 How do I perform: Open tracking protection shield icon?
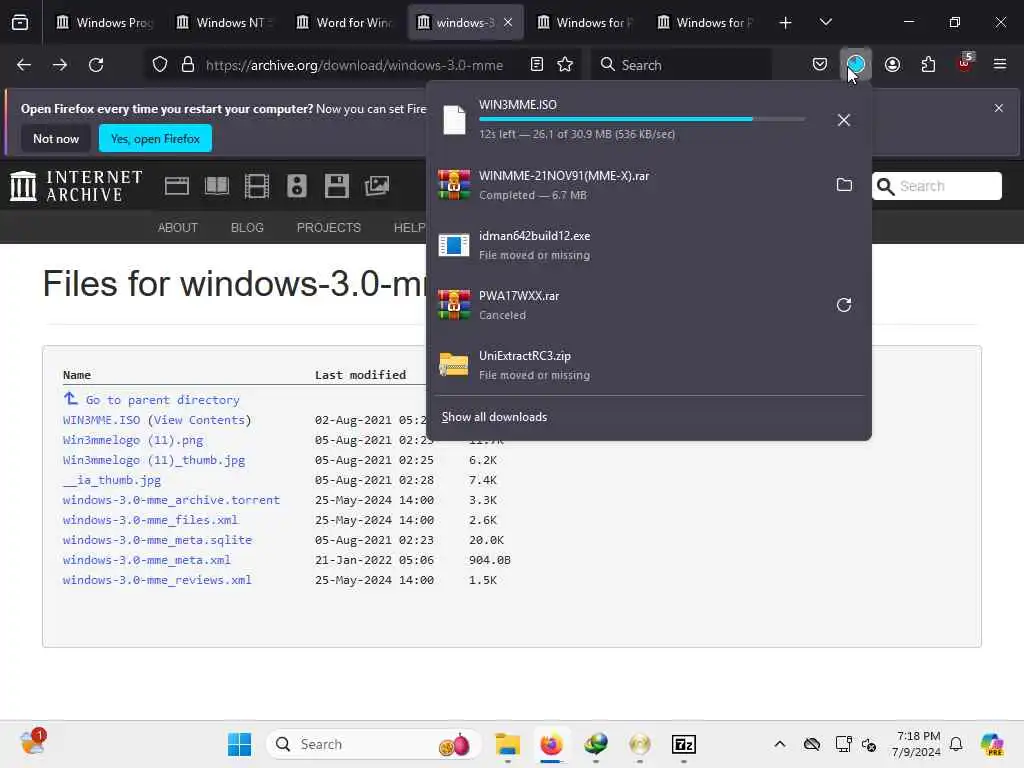coord(160,65)
